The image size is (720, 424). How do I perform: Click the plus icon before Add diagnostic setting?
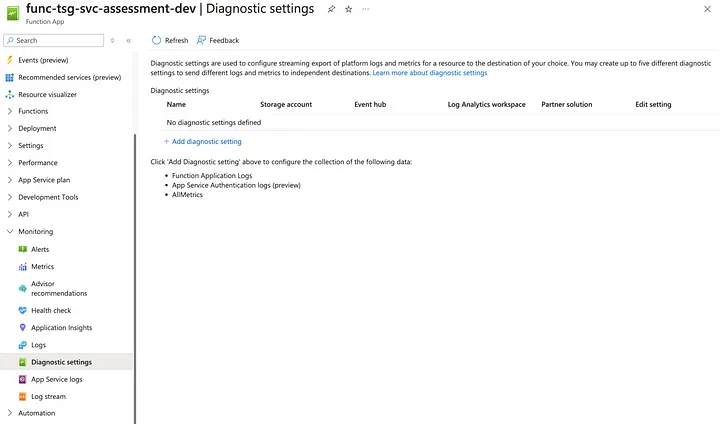point(166,141)
